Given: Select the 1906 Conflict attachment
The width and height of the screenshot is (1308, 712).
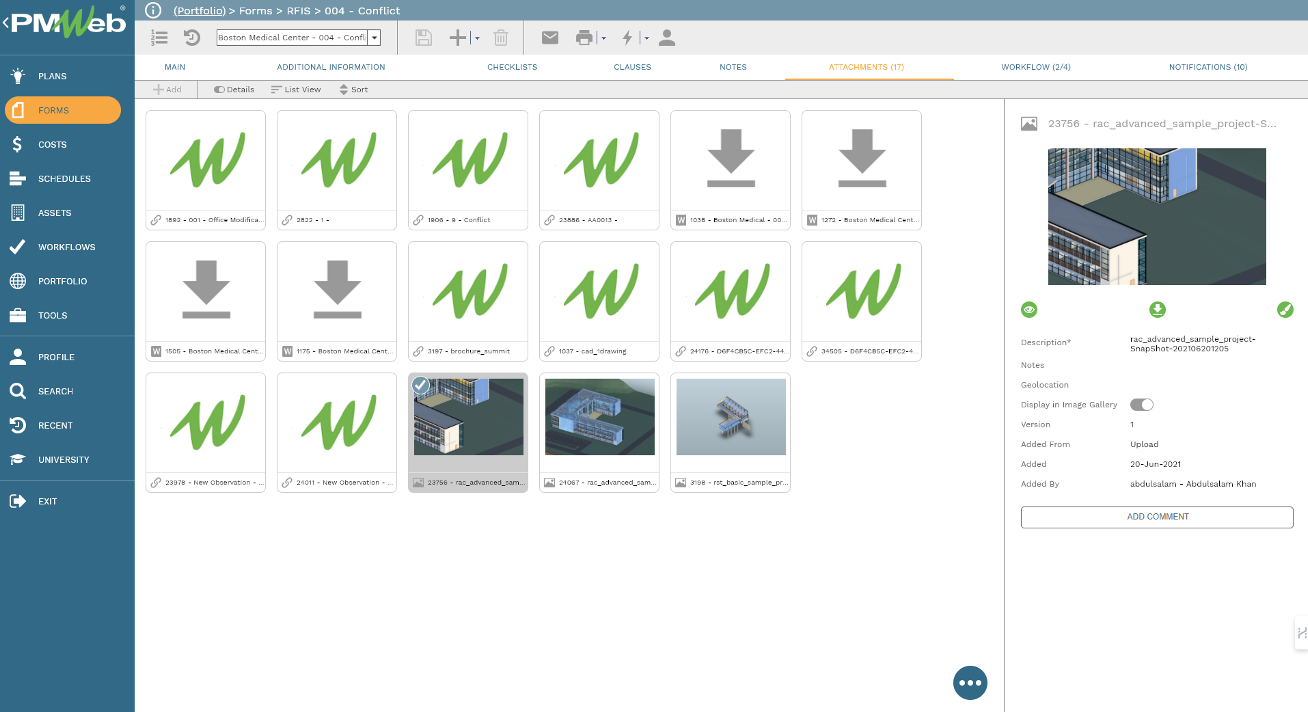Looking at the screenshot, I should point(468,170).
